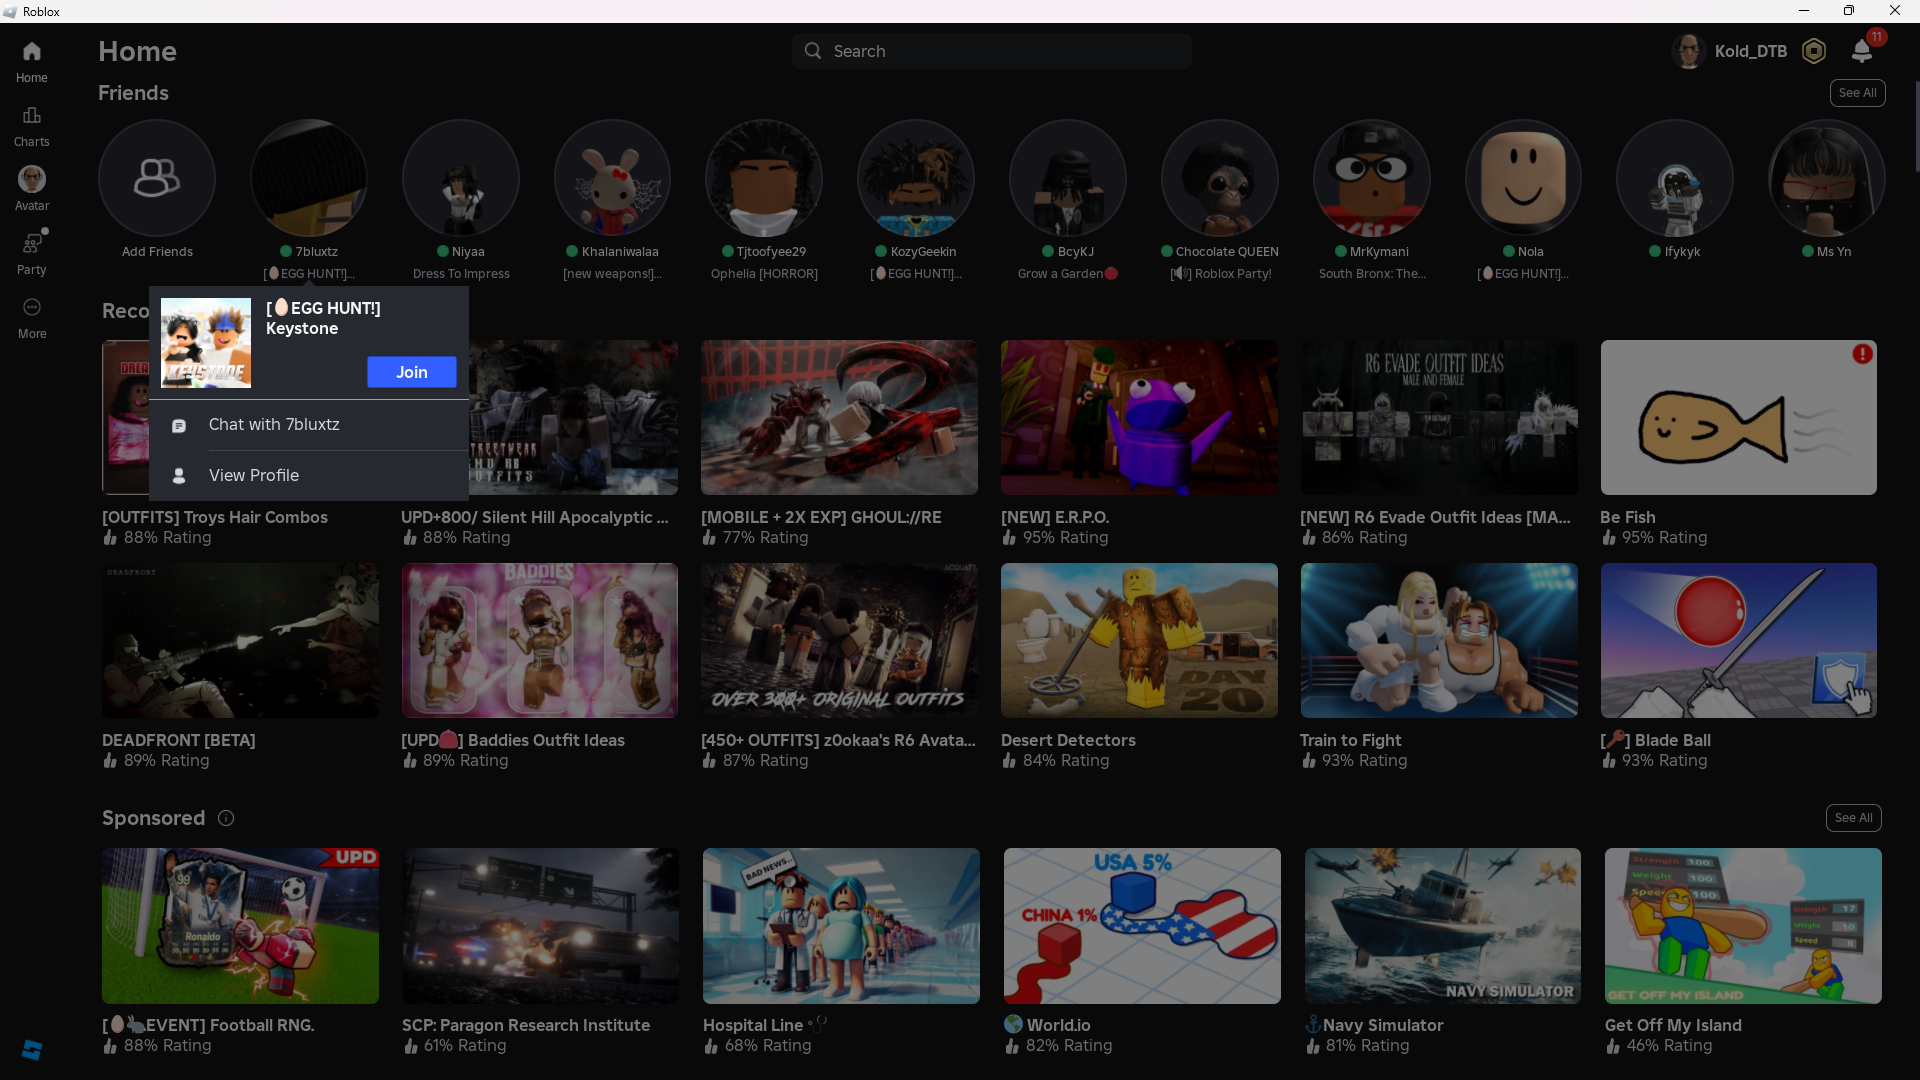The image size is (1920, 1080).
Task: Open Baddies Outfit Ideas thumbnail
Action: (540, 640)
